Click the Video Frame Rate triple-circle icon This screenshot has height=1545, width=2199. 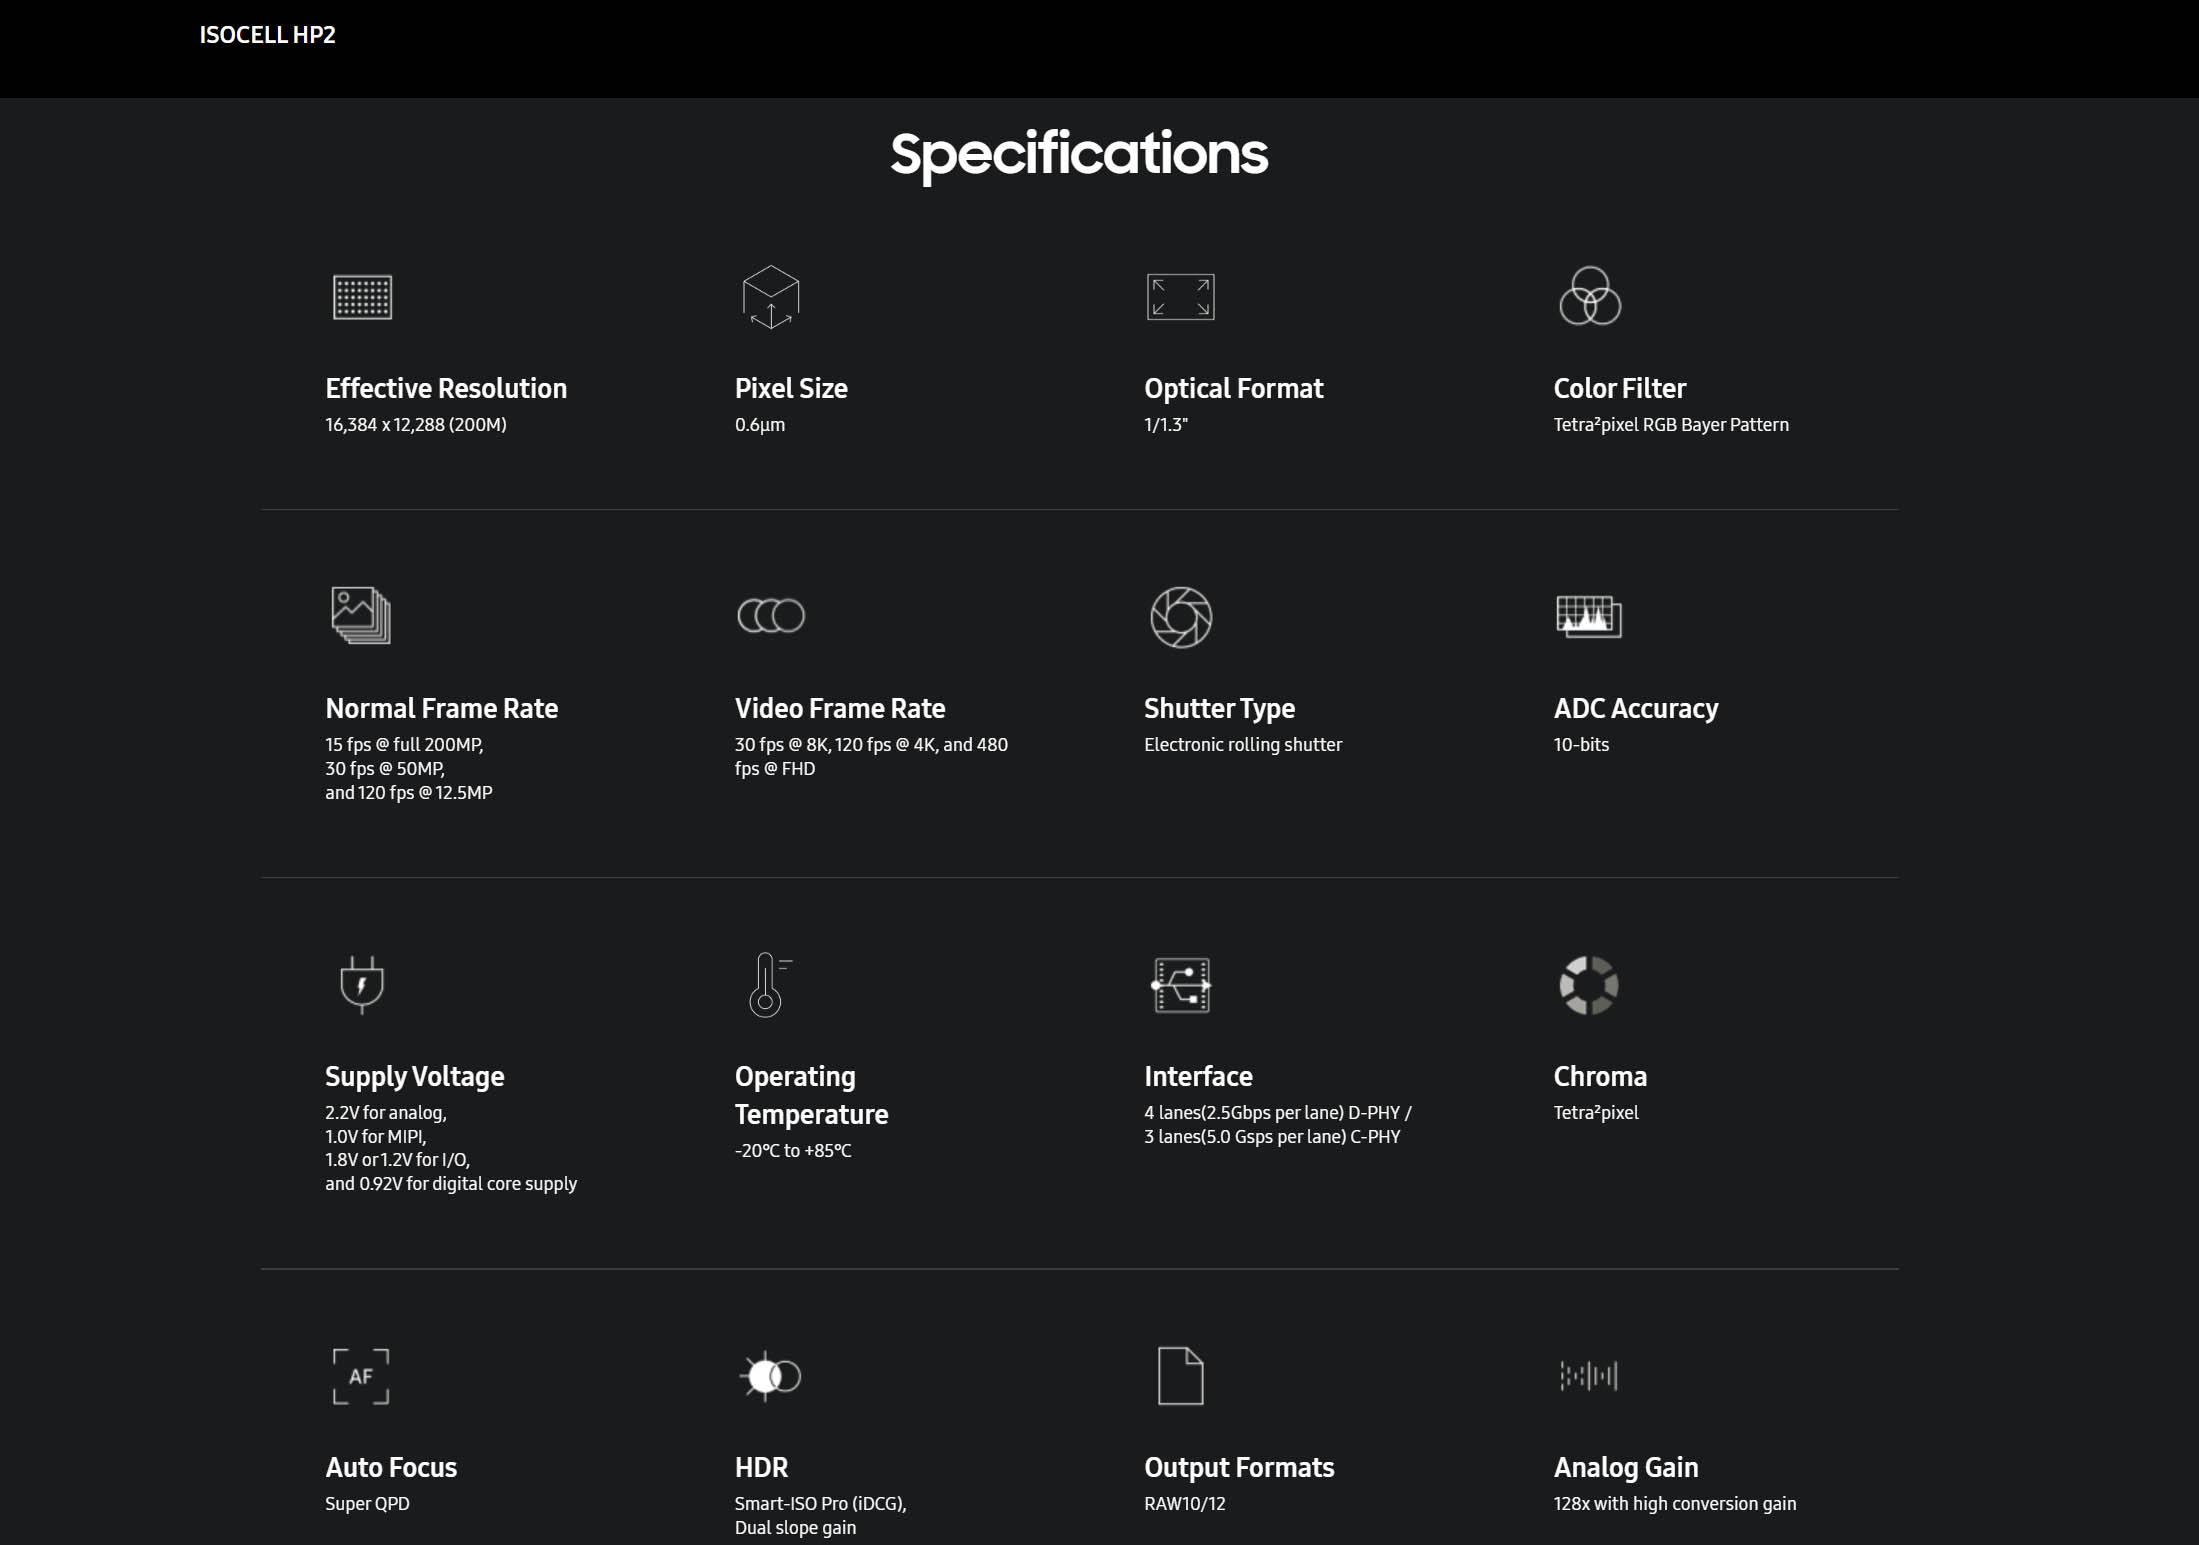point(771,615)
